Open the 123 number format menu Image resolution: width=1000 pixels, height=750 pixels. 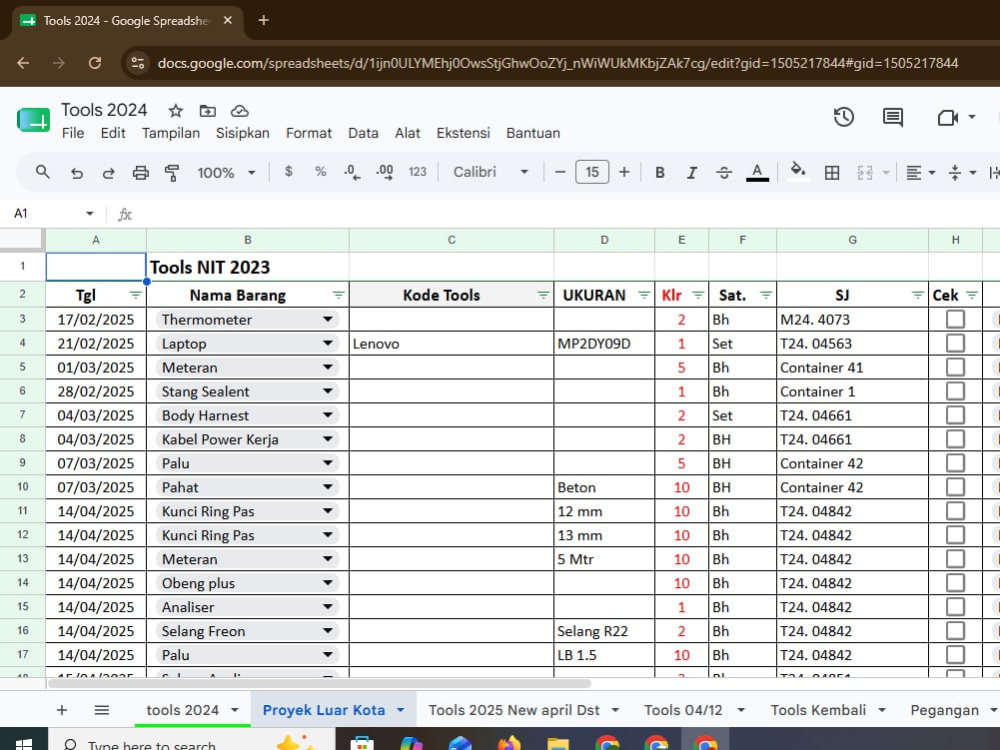(418, 172)
